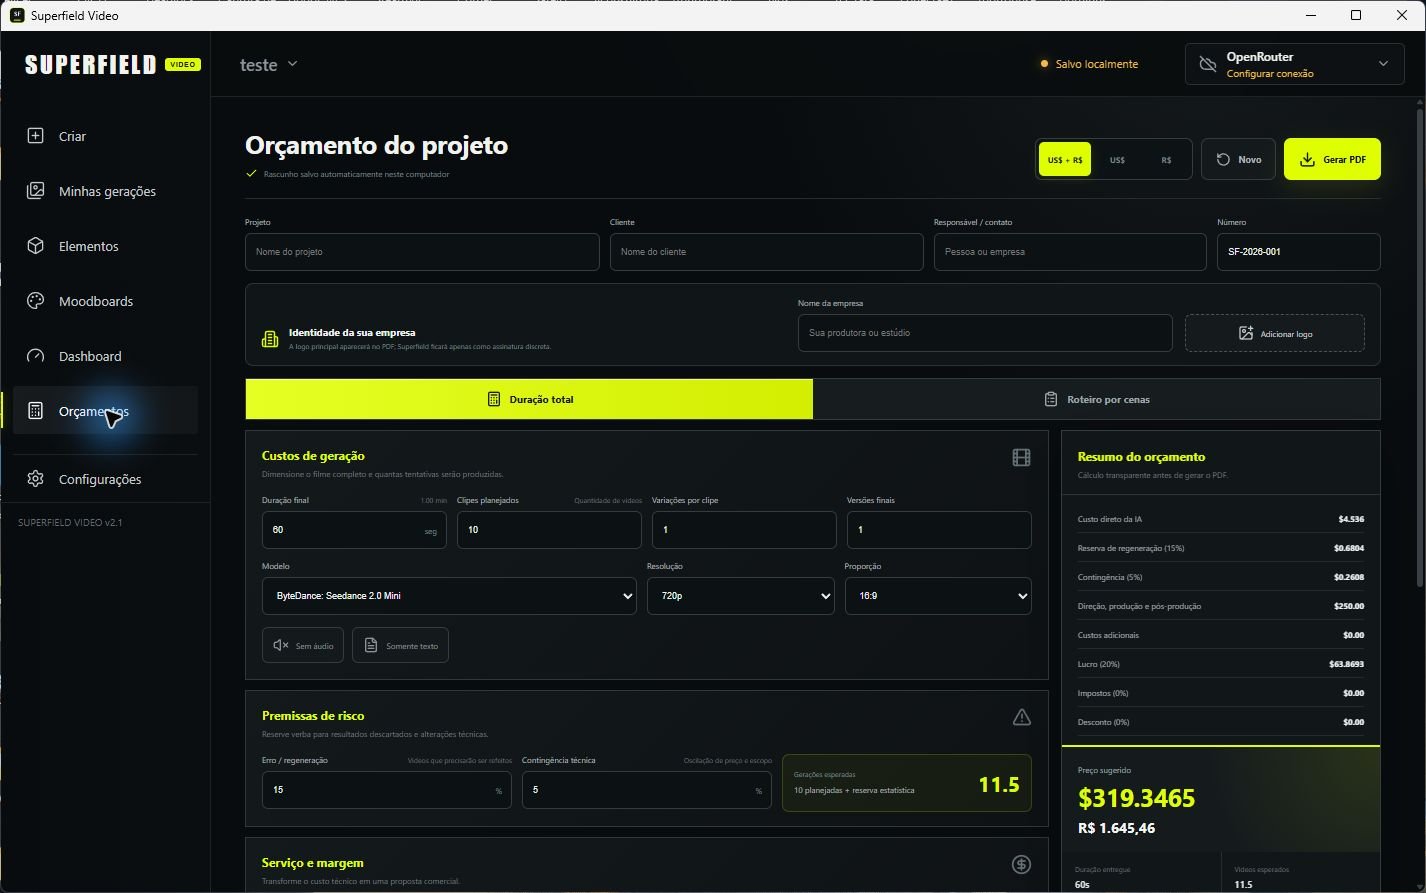Click the film strip icon in Custos de geração
This screenshot has height=893, width=1426.
pyautogui.click(x=1021, y=457)
